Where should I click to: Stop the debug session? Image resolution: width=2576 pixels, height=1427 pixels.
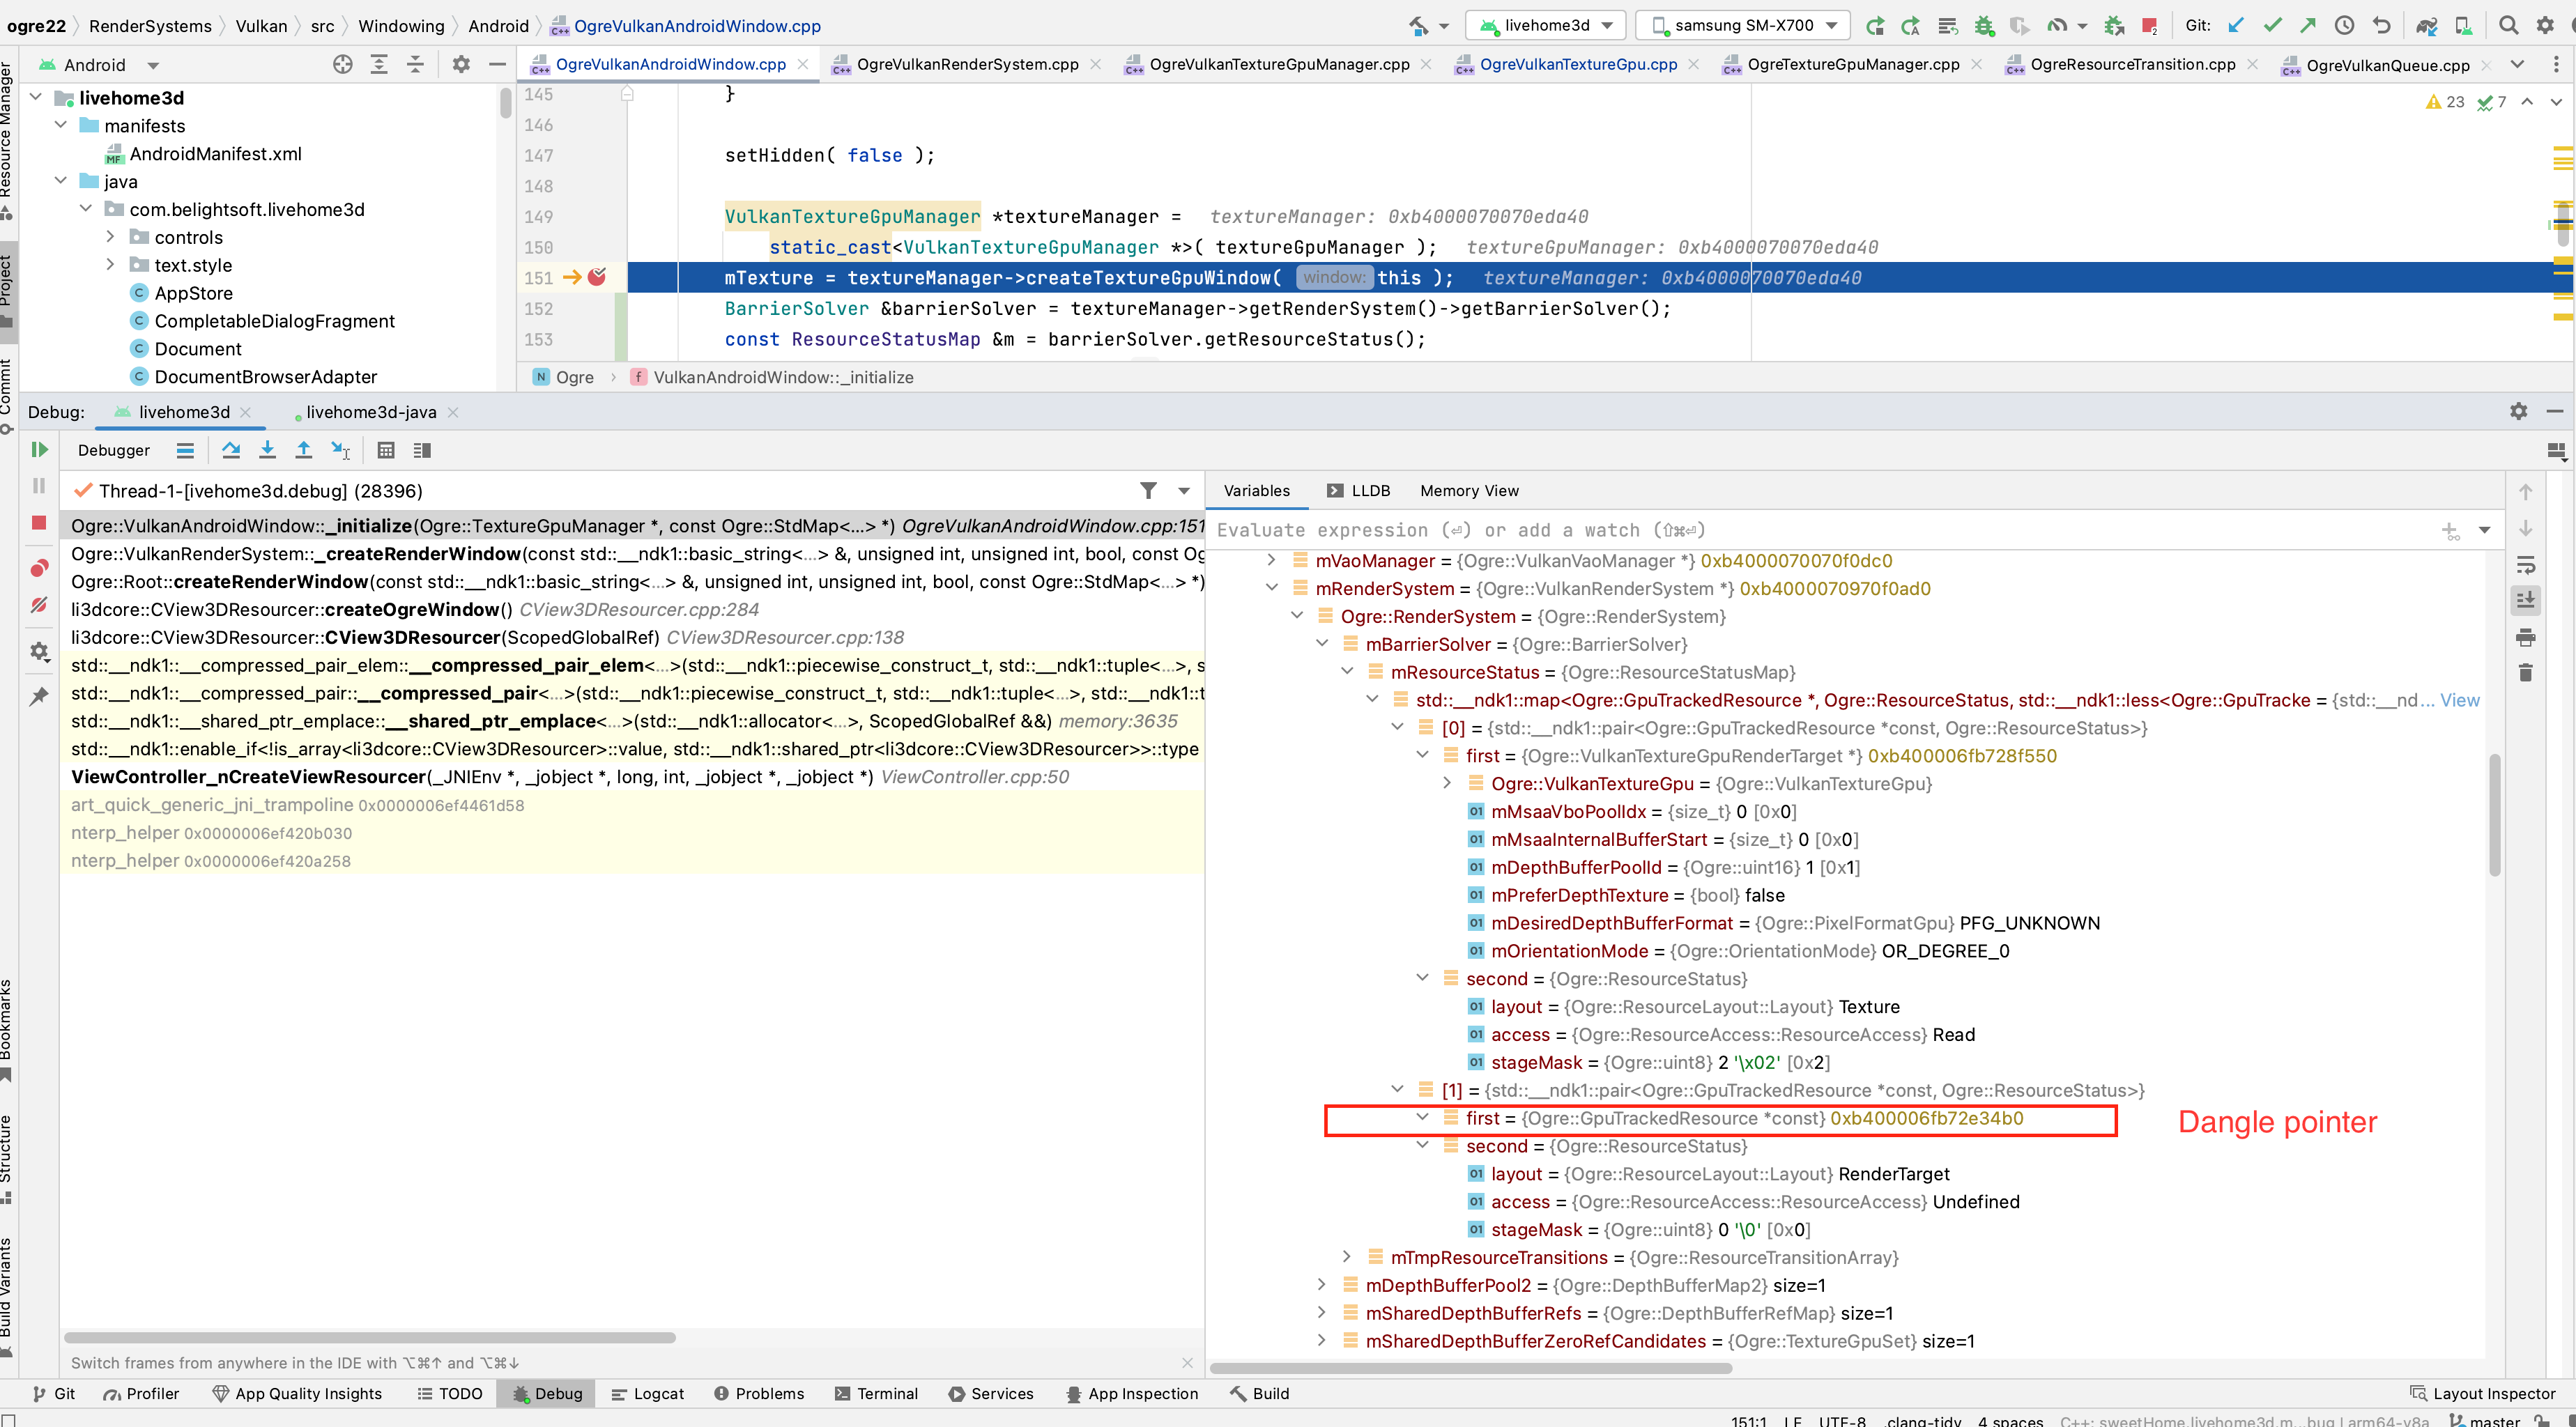pos(39,522)
